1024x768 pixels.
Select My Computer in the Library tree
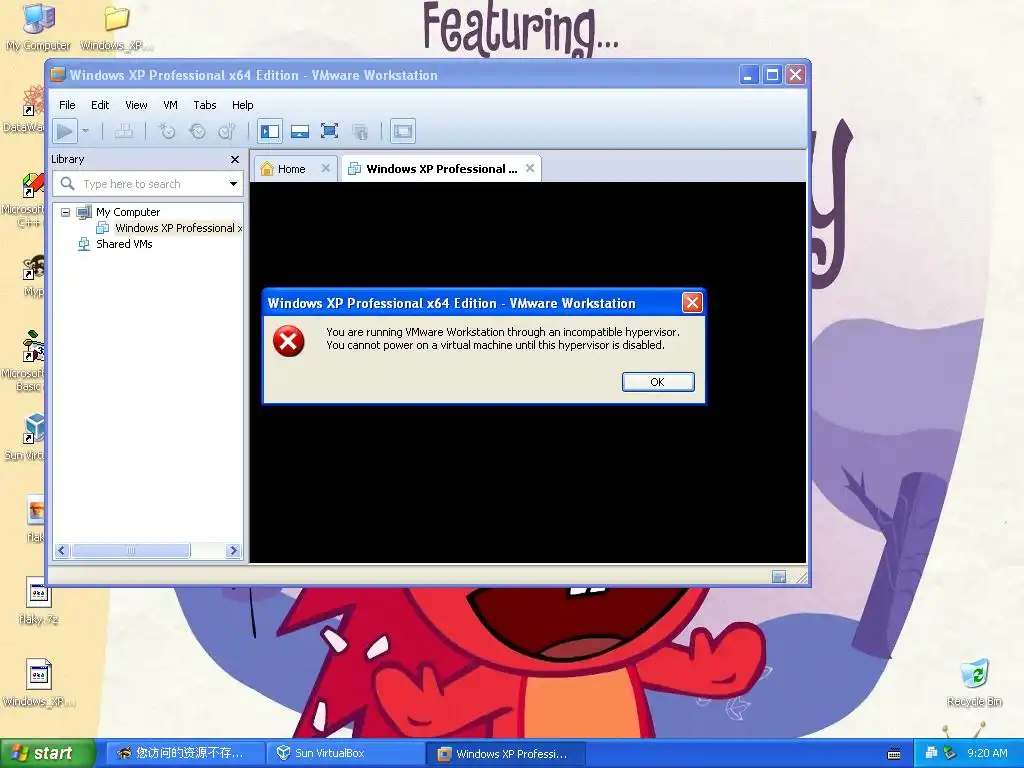point(127,212)
